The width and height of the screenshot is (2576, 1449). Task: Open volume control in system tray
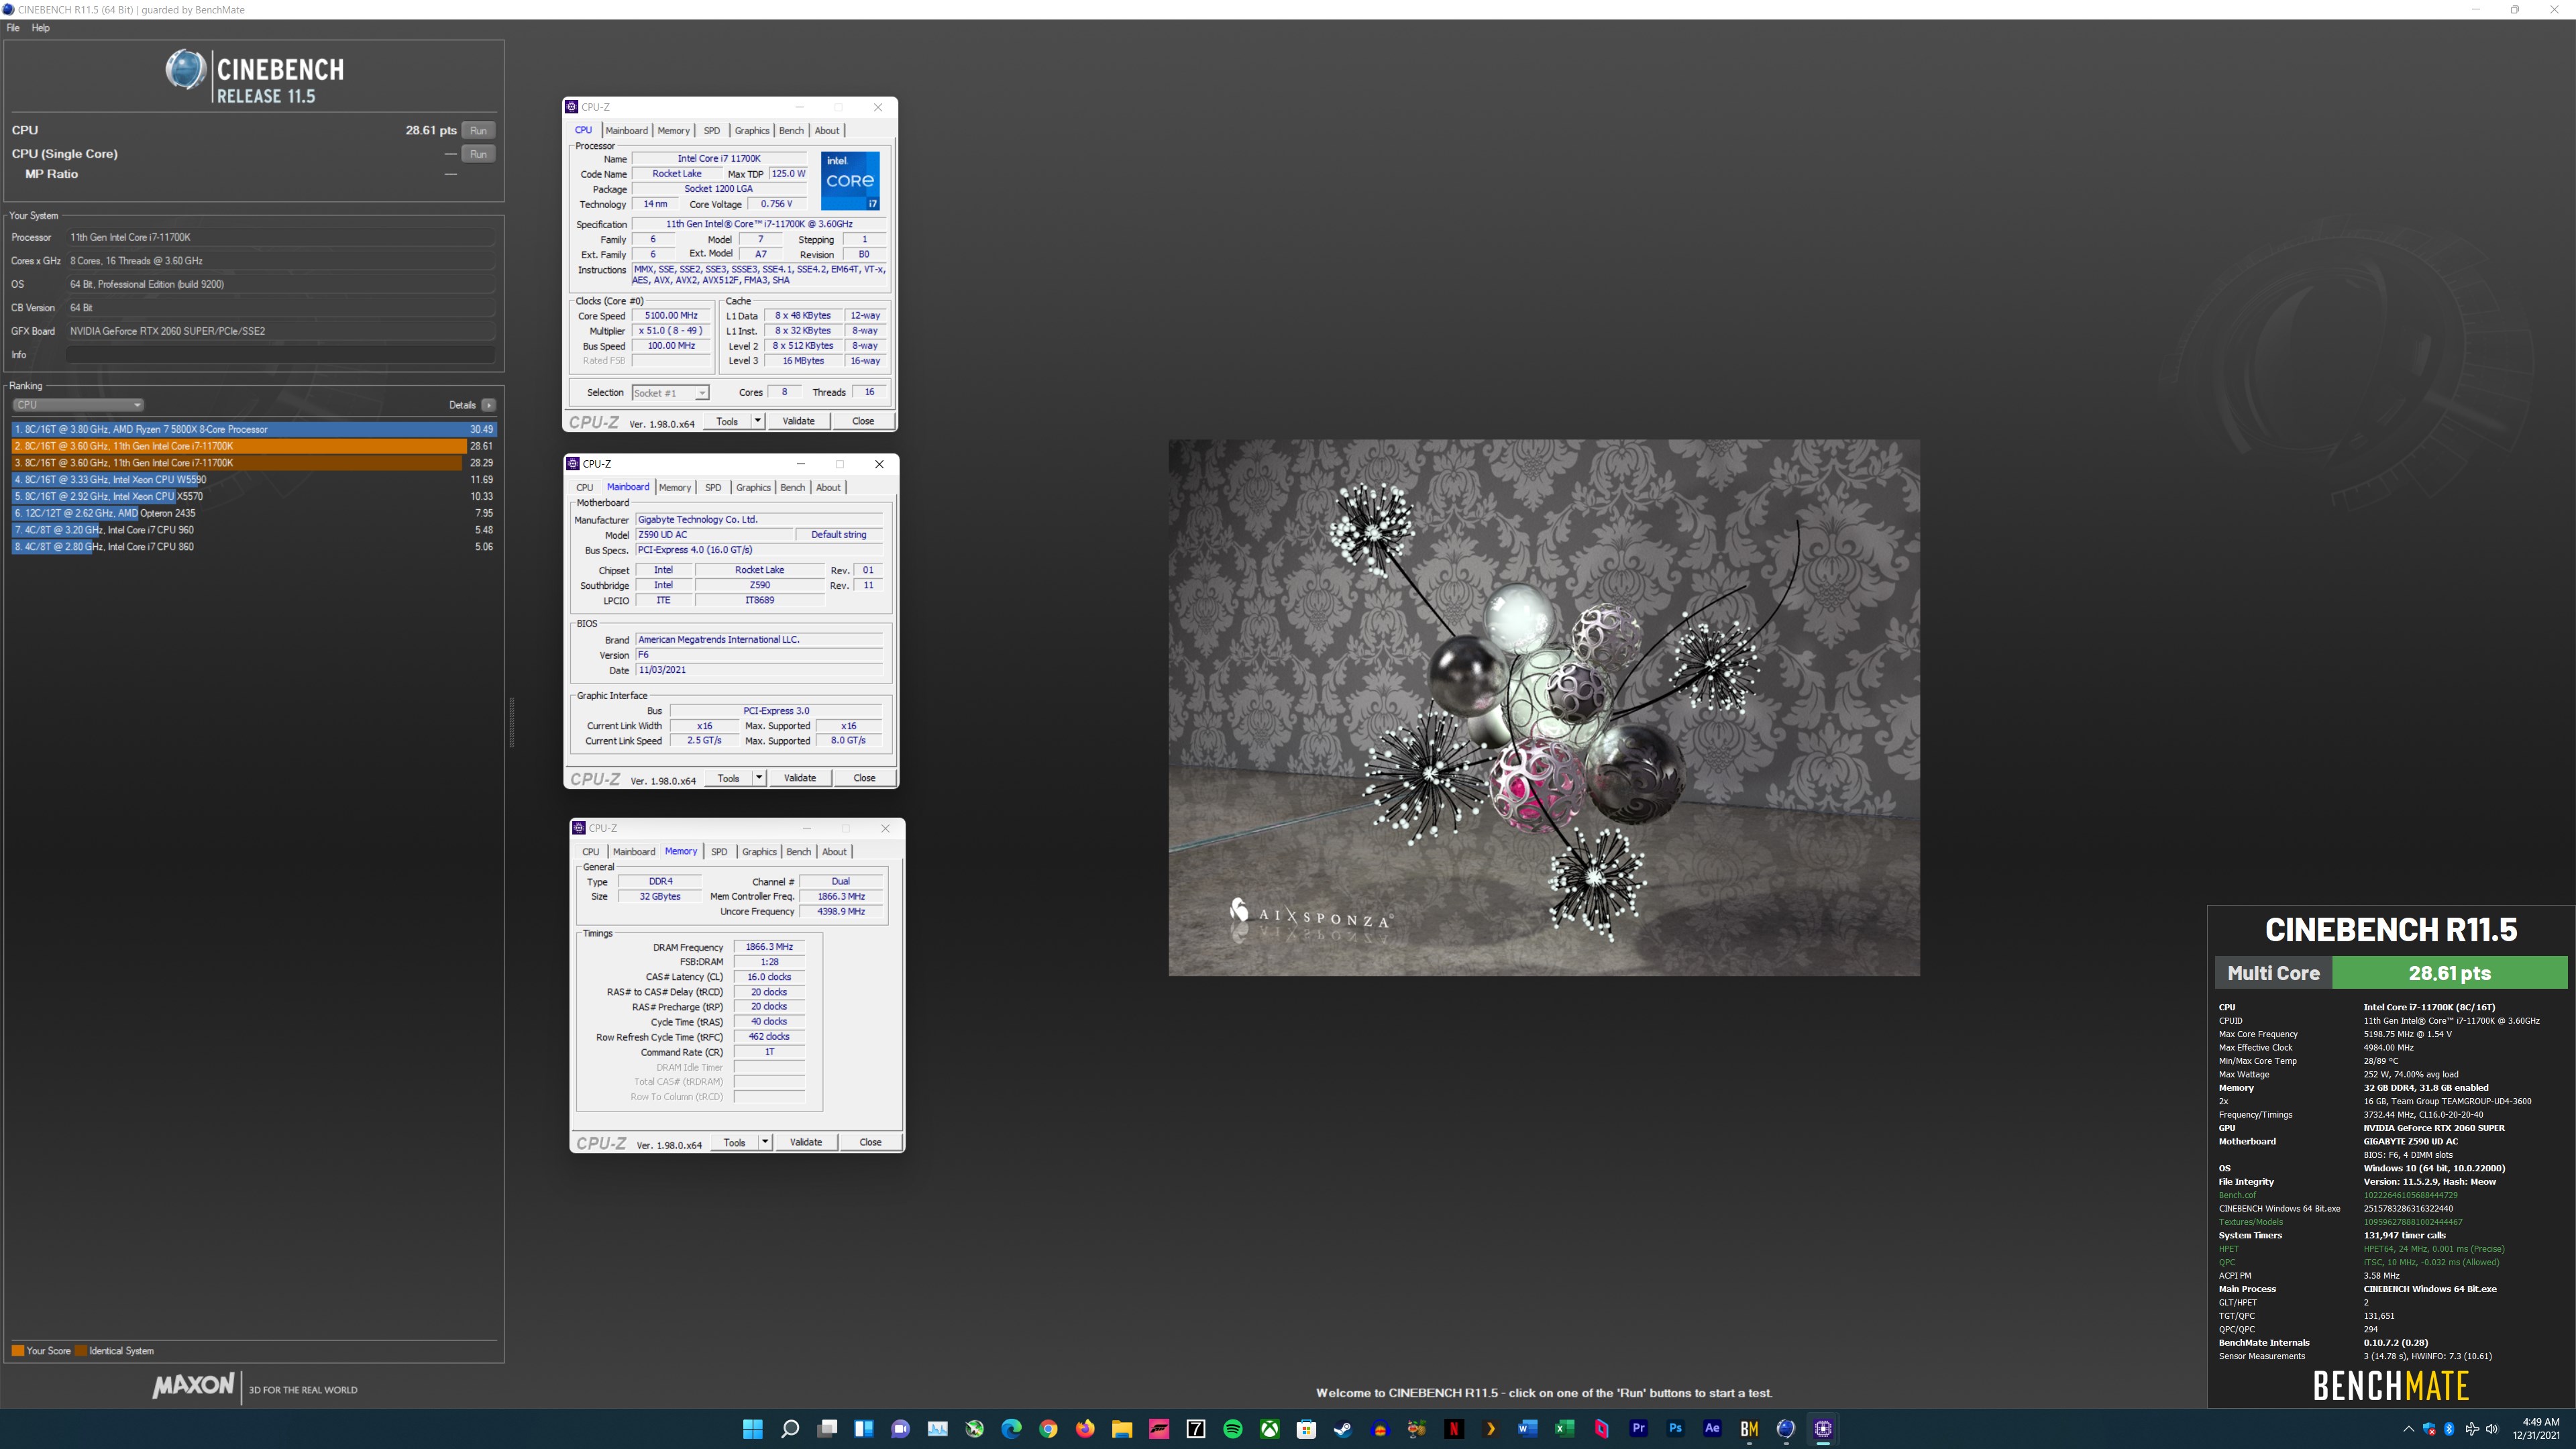[2491, 1429]
